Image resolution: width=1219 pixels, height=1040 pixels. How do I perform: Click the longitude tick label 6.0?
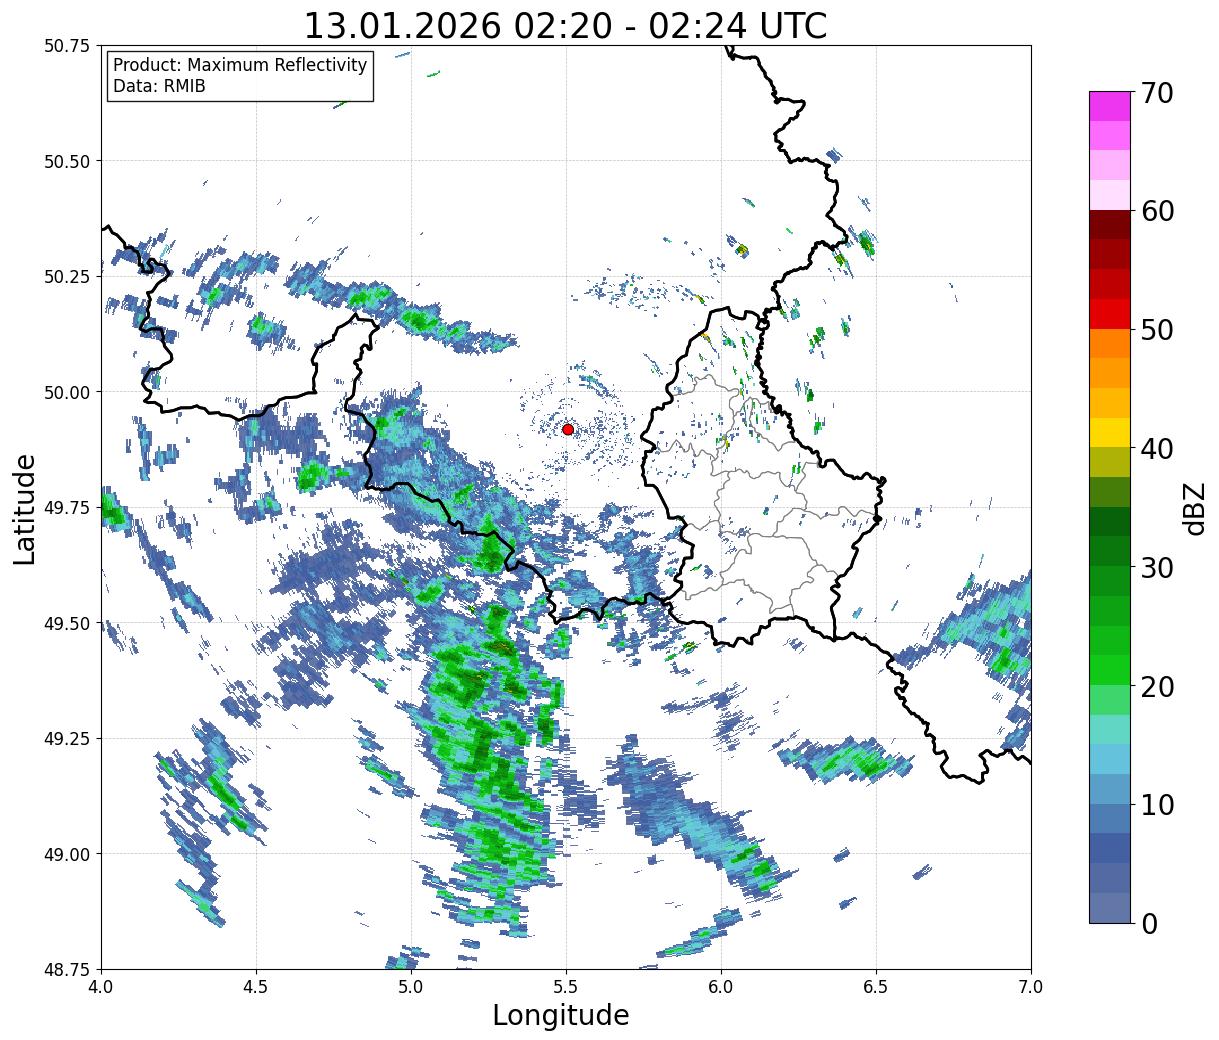[x=721, y=987]
